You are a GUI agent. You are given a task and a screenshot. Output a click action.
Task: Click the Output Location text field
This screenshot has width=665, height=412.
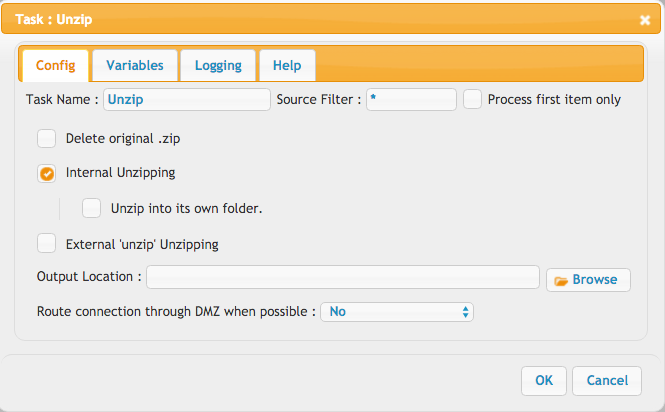pos(343,277)
